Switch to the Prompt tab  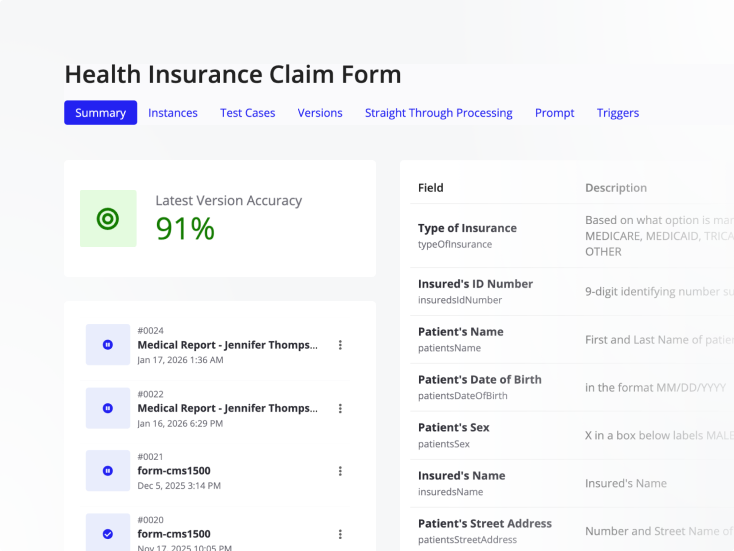click(554, 113)
